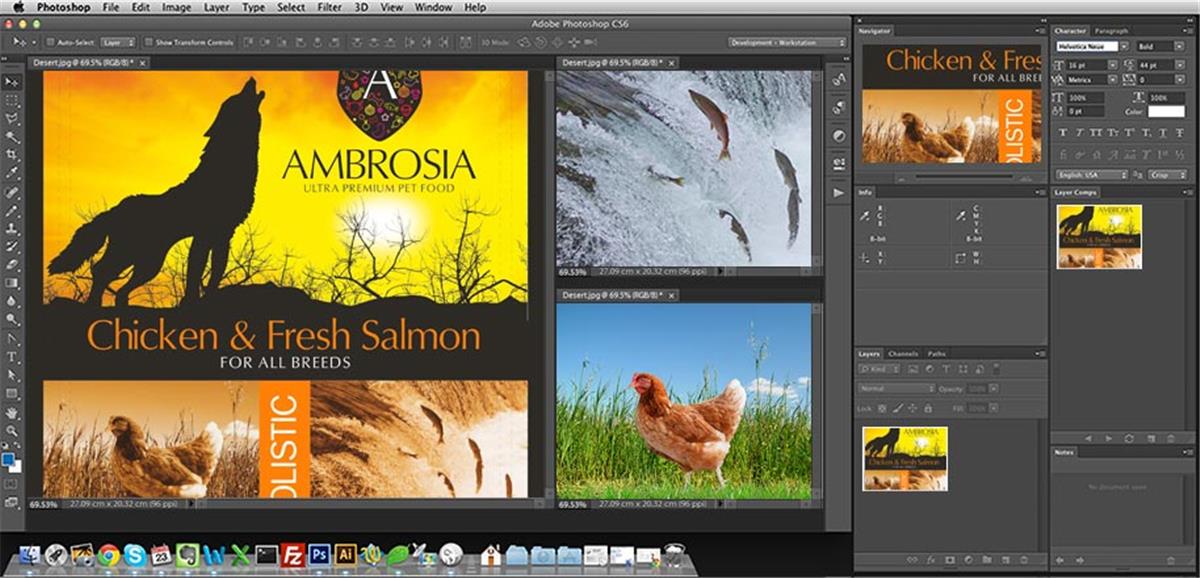Close the first Desert.jpg document tab
The height and width of the screenshot is (578, 1200).
tap(143, 62)
